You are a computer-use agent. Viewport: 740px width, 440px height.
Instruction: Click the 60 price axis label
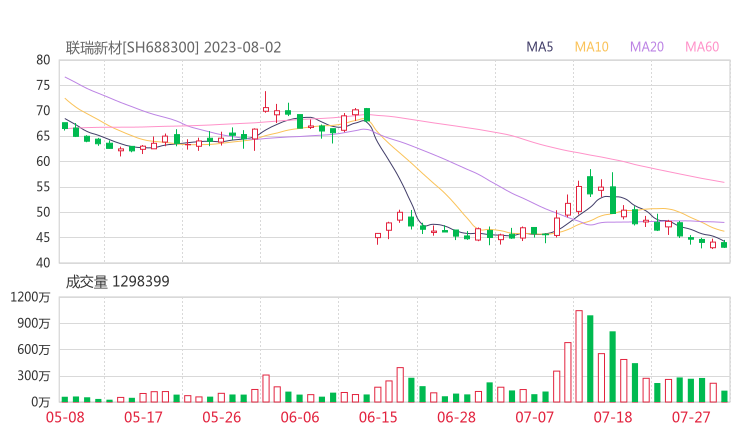43,161
